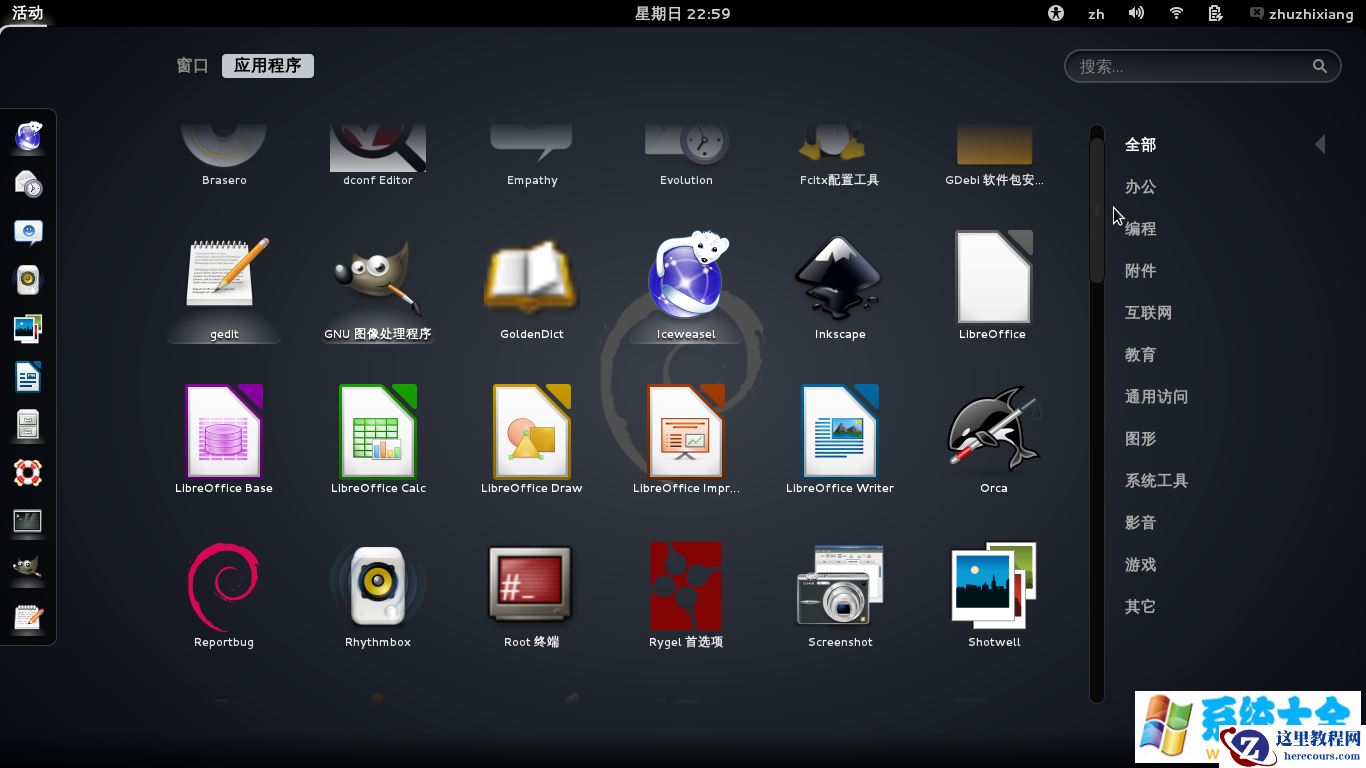Open the accessibility menu in the top bar
Image resolution: width=1366 pixels, height=768 pixels.
1056,13
